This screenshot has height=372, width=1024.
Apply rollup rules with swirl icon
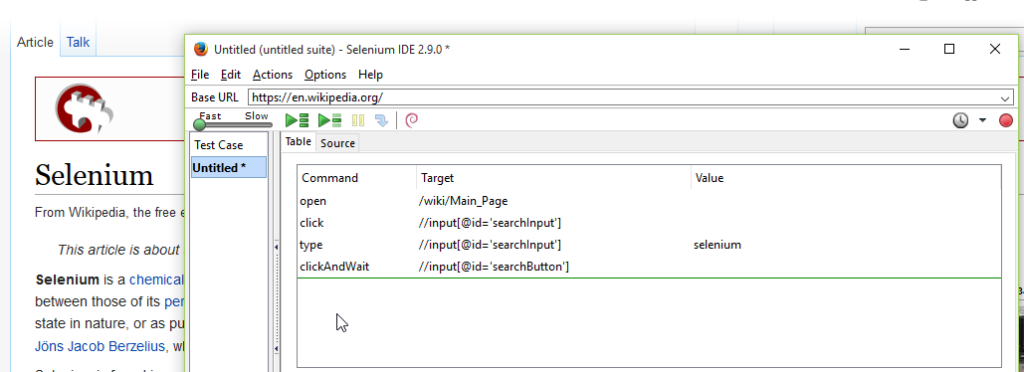pos(411,120)
